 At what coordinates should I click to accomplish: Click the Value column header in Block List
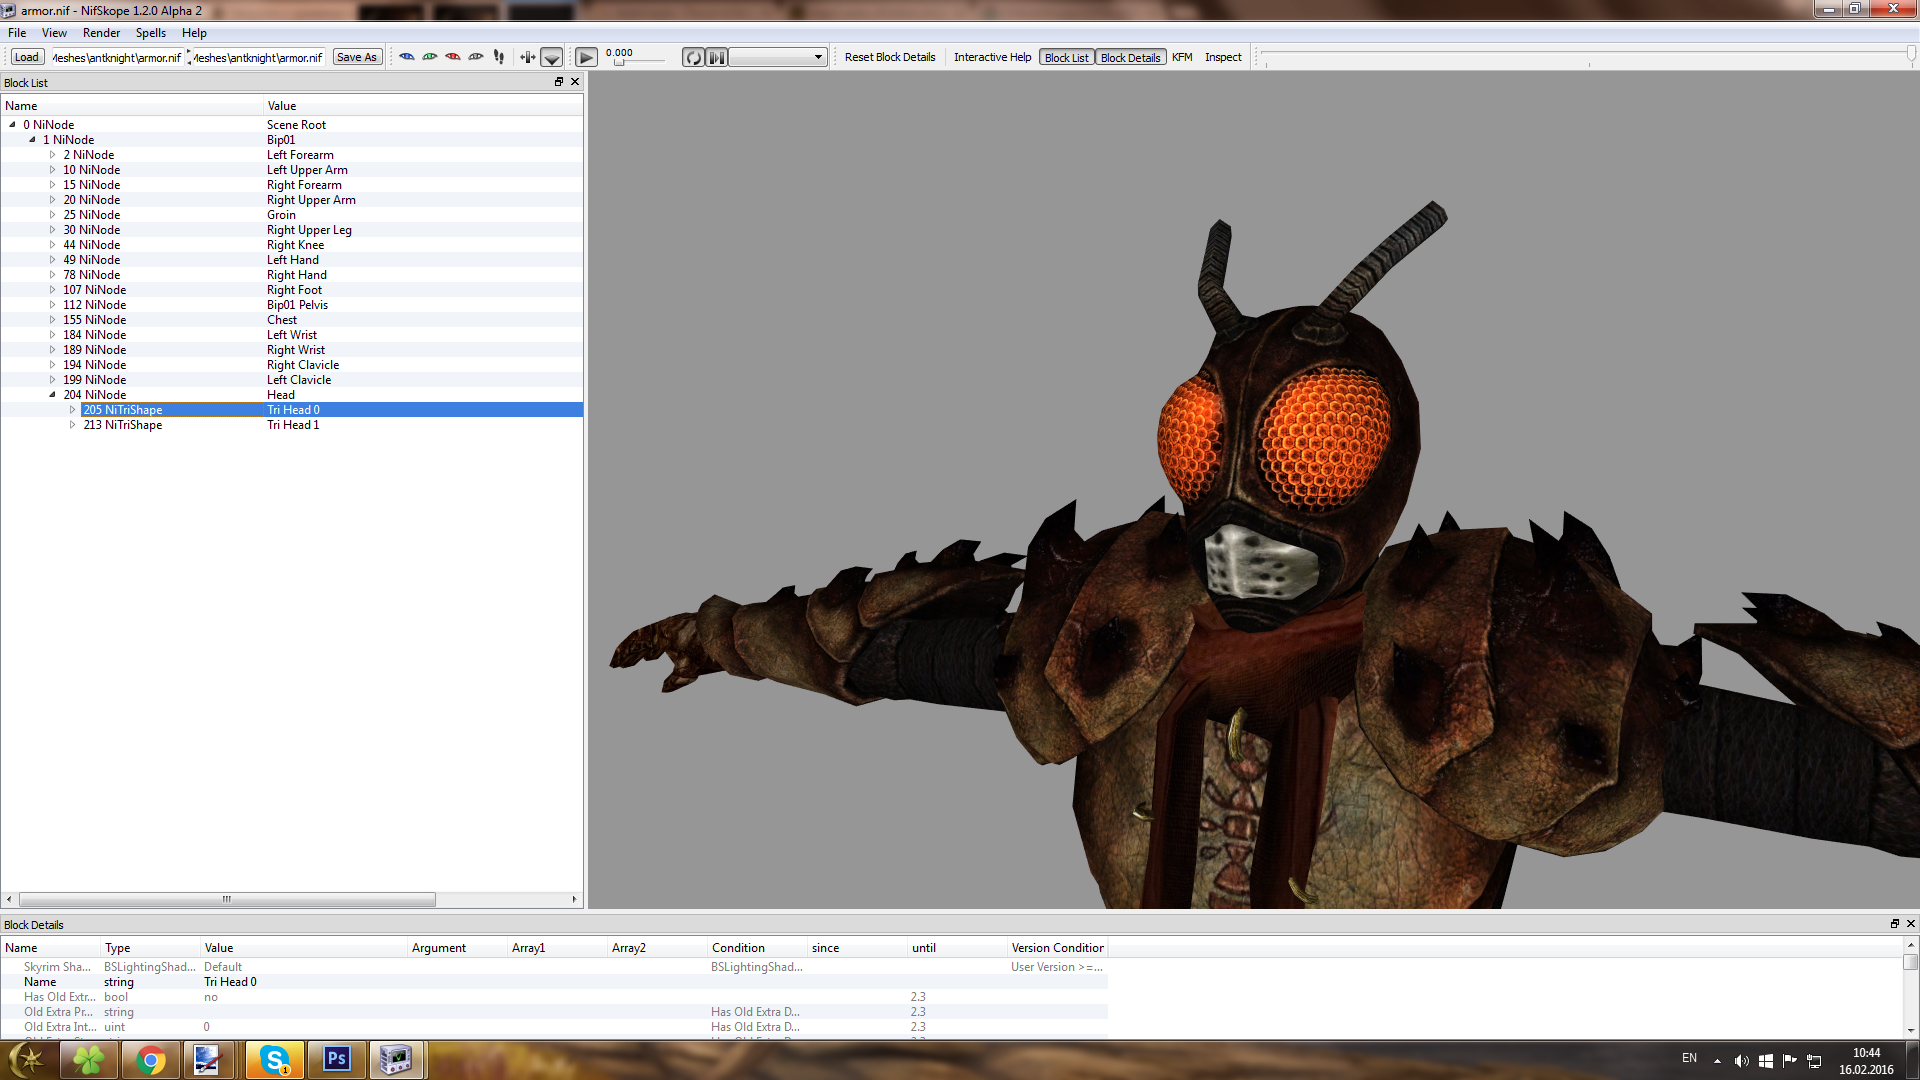(x=423, y=106)
